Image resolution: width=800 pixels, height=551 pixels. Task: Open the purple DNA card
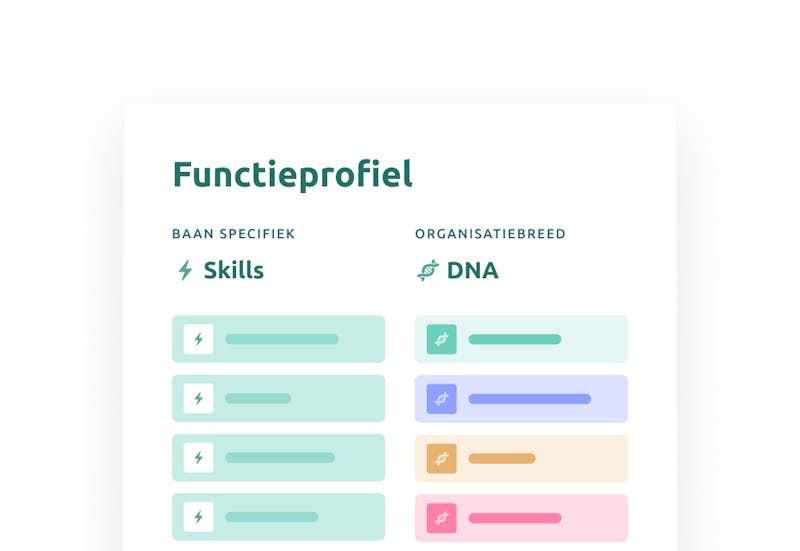(x=521, y=398)
